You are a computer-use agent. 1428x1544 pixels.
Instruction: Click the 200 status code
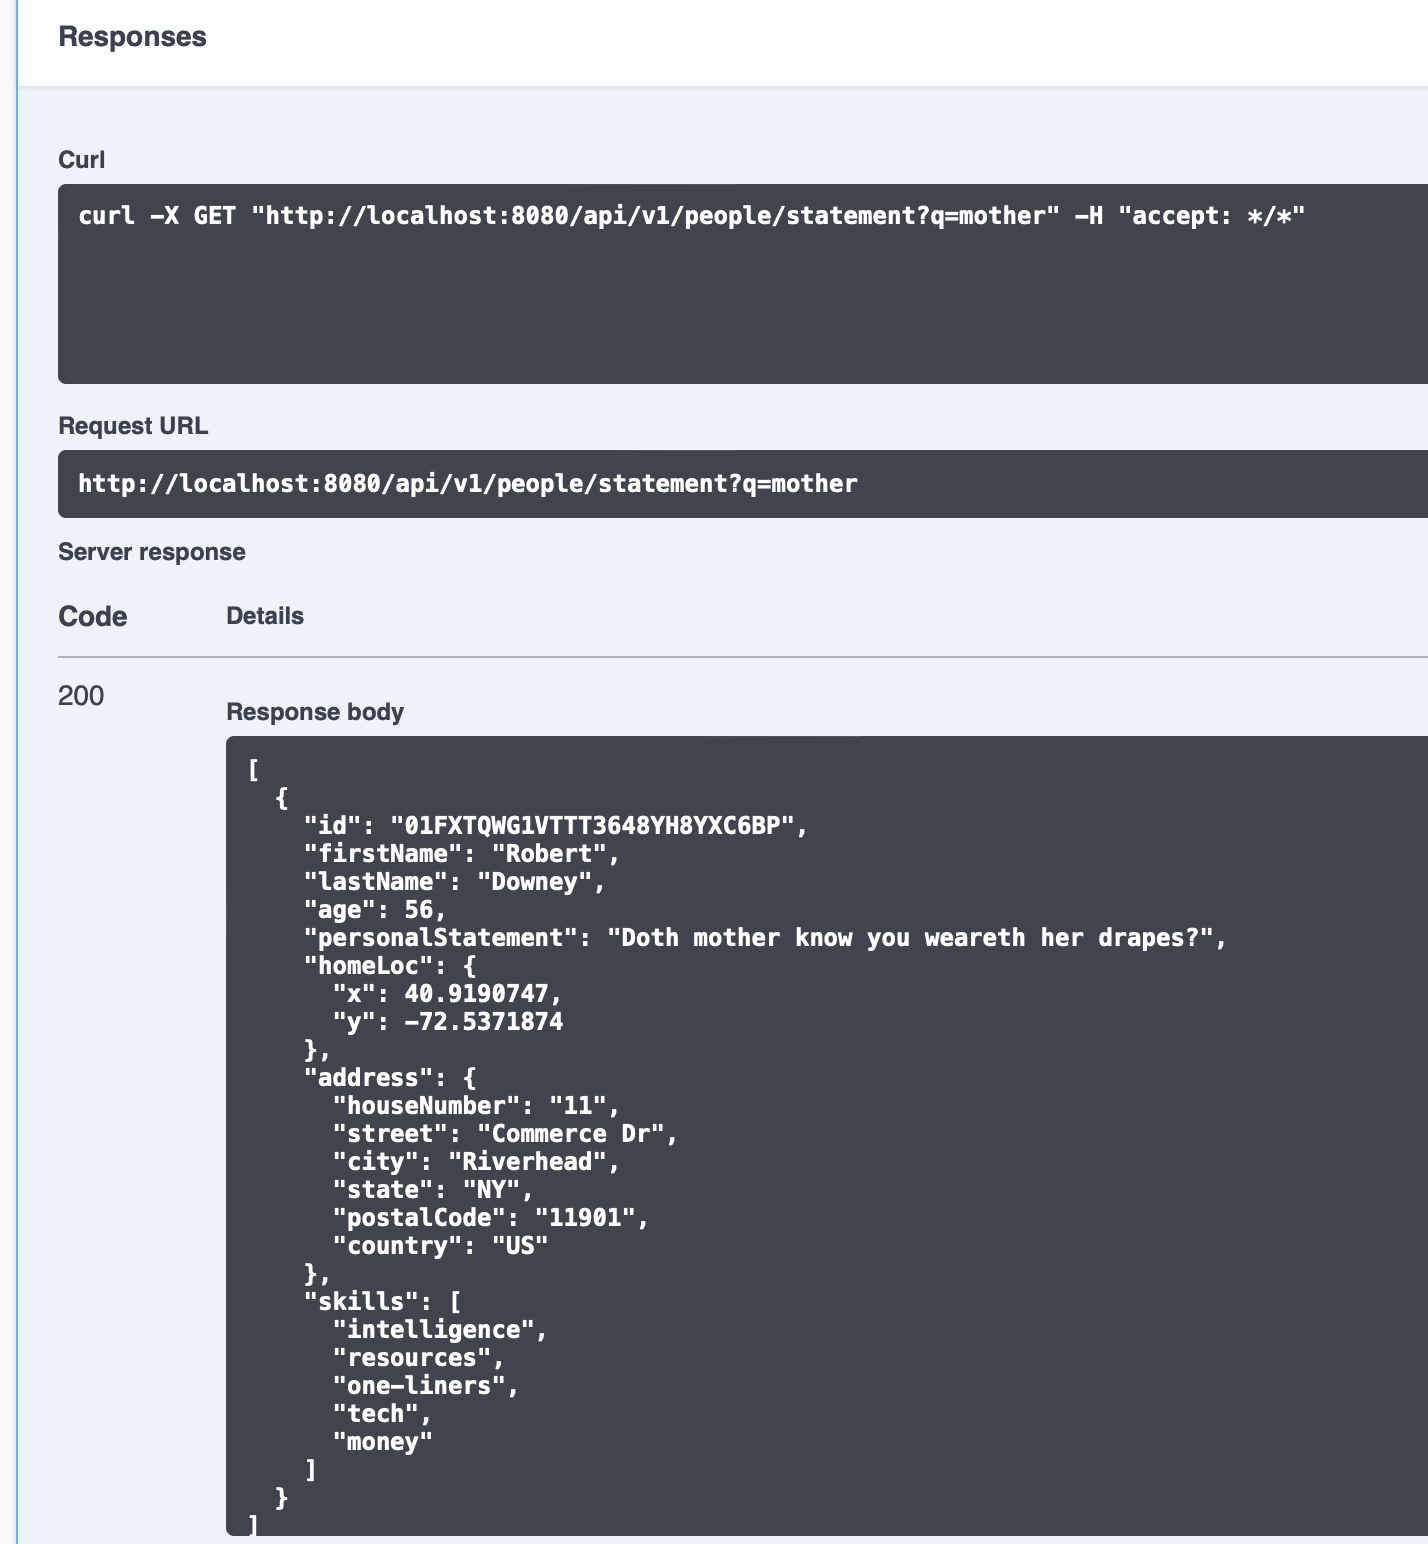tap(81, 696)
